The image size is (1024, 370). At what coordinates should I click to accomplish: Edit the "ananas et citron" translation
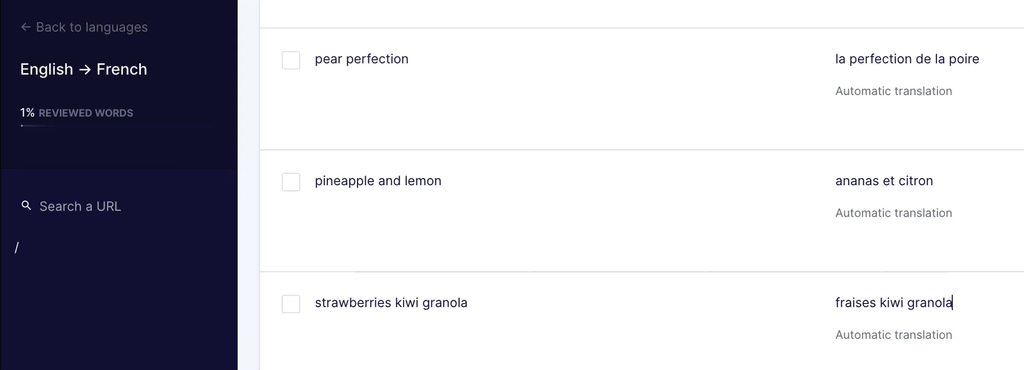pos(884,181)
